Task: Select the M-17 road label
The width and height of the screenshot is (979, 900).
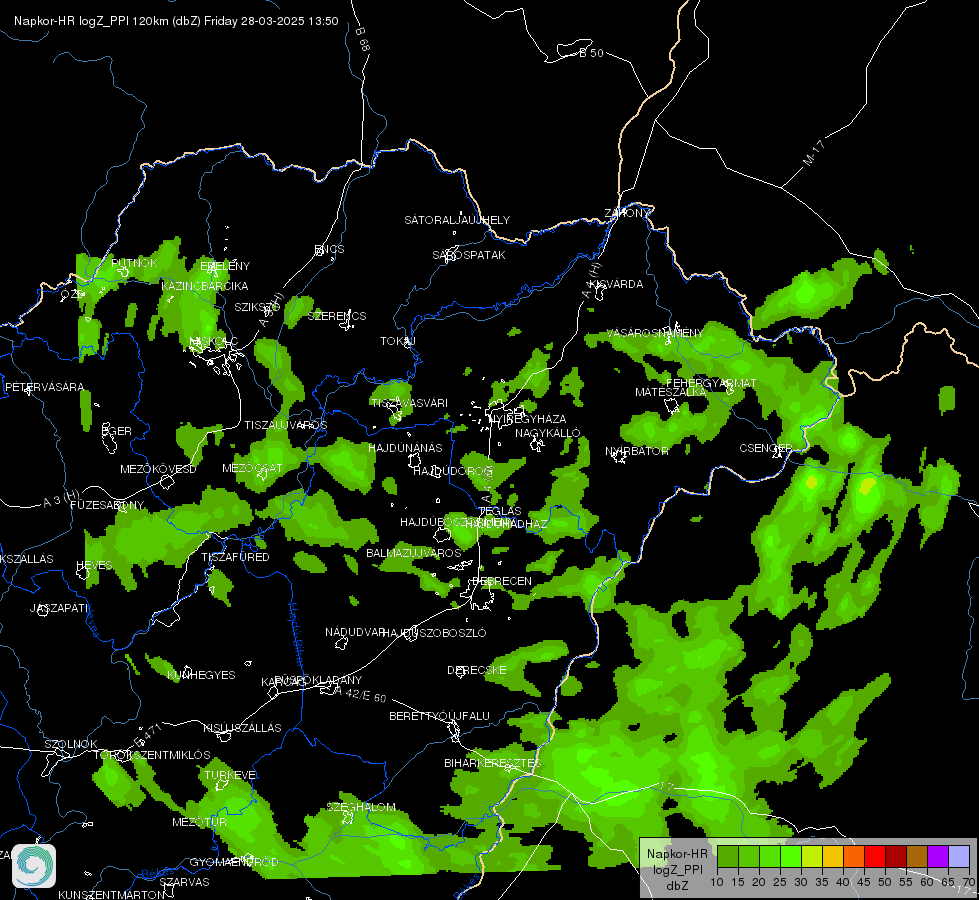Action: click(814, 153)
